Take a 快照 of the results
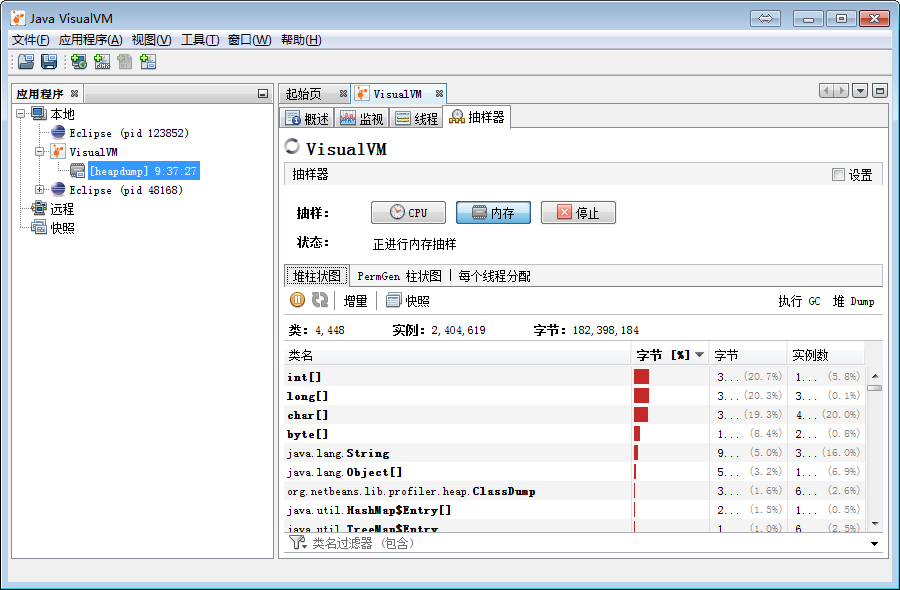This screenshot has width=900, height=590. coord(408,301)
